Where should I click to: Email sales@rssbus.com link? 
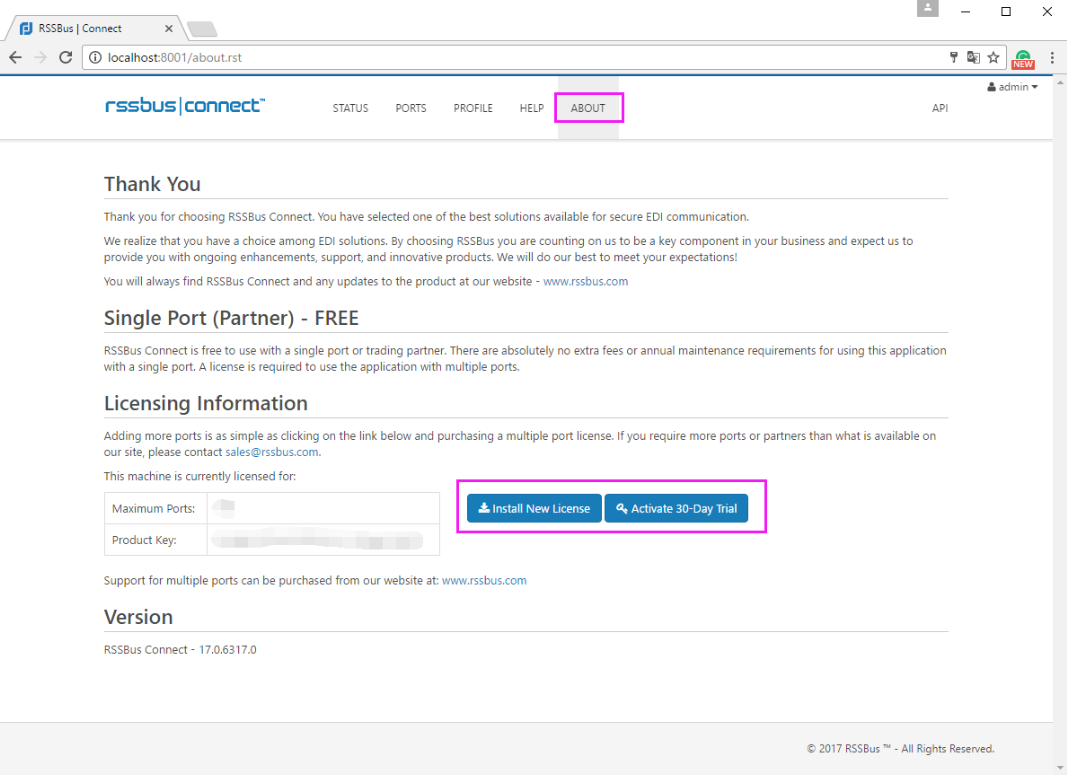point(272,452)
